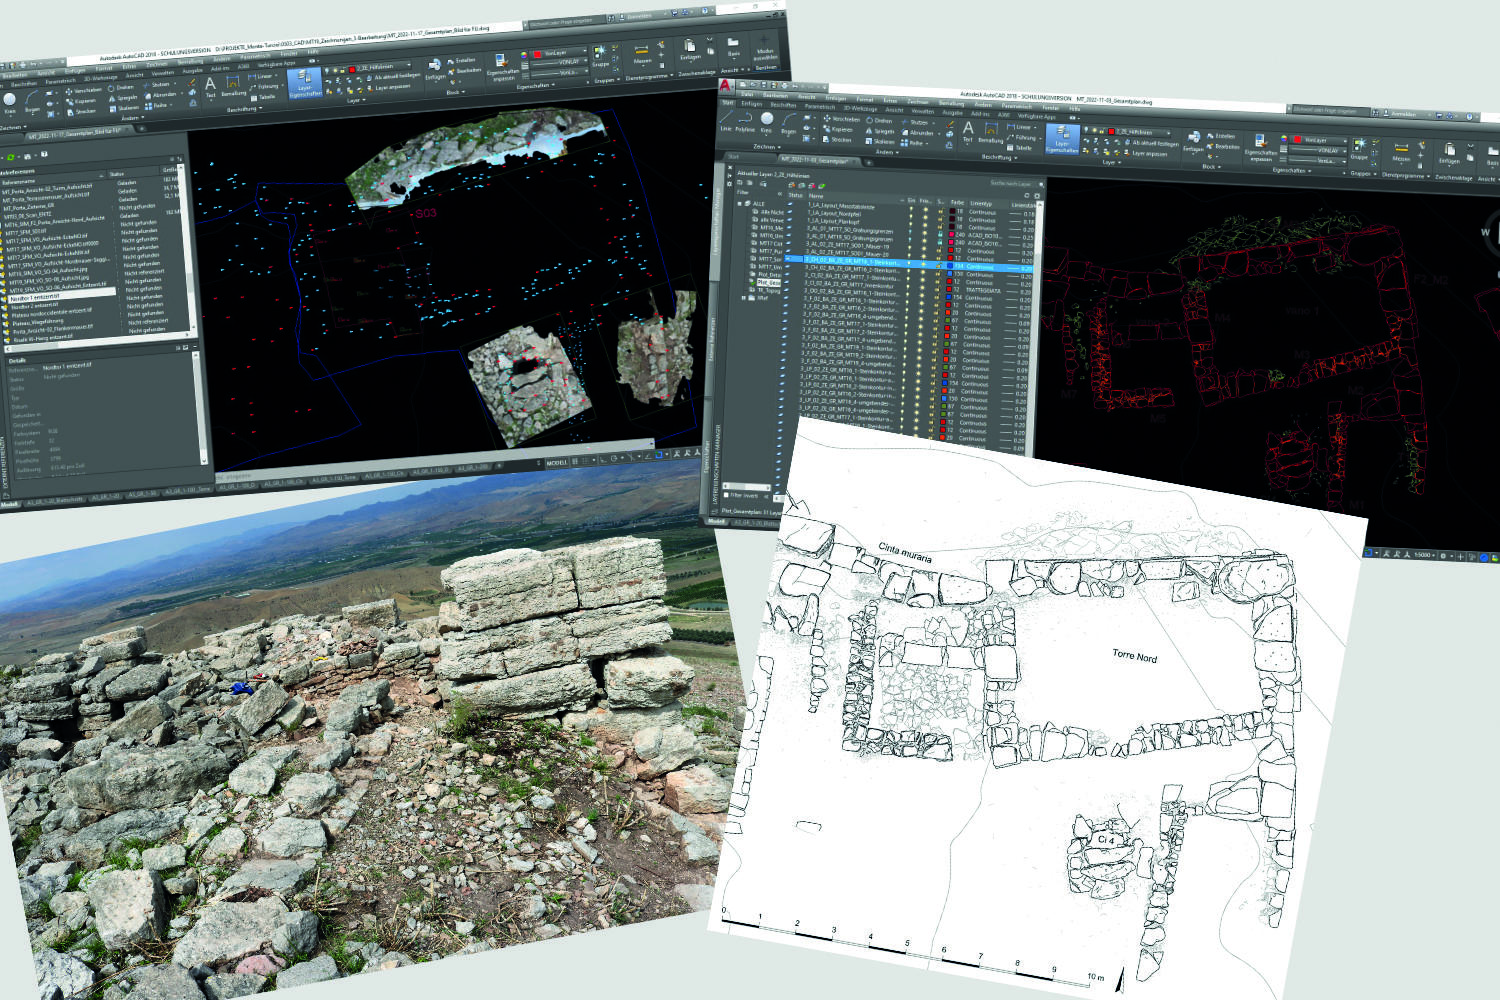This screenshot has height=1000, width=1500.
Task: Click Layer-Eigenschaften button in left AutoCAD window
Action: 305,83
